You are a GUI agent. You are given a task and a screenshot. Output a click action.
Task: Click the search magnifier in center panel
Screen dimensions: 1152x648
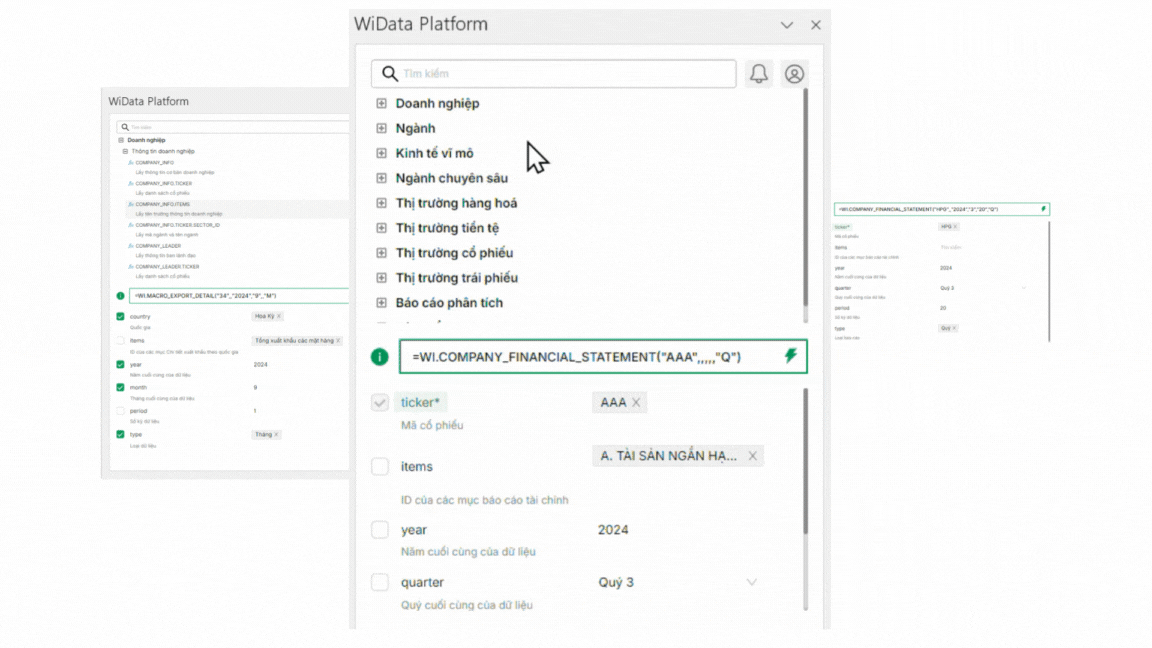point(389,73)
